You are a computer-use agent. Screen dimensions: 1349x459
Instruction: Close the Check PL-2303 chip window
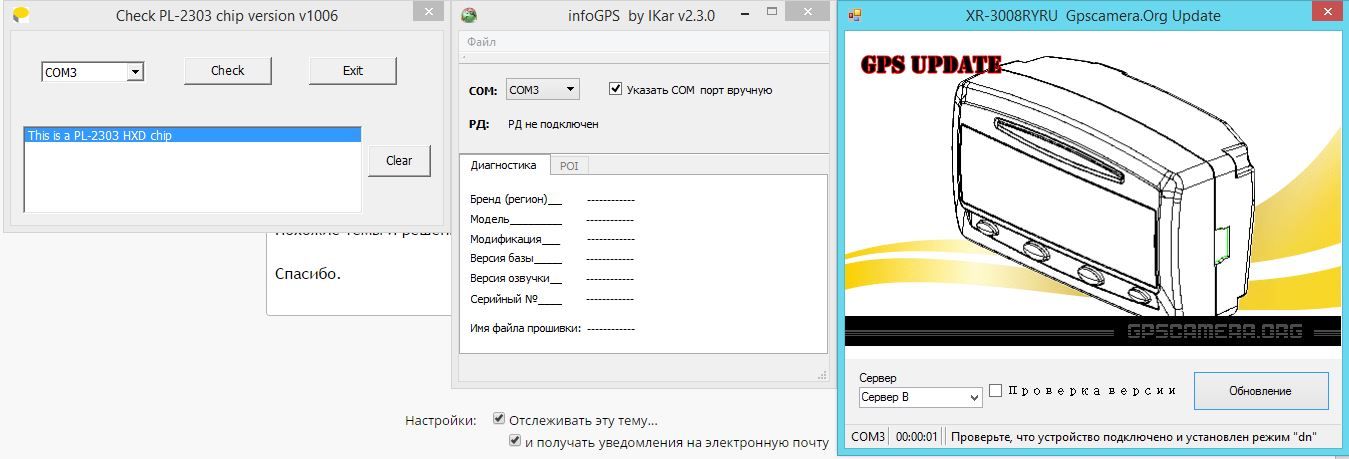click(x=428, y=11)
